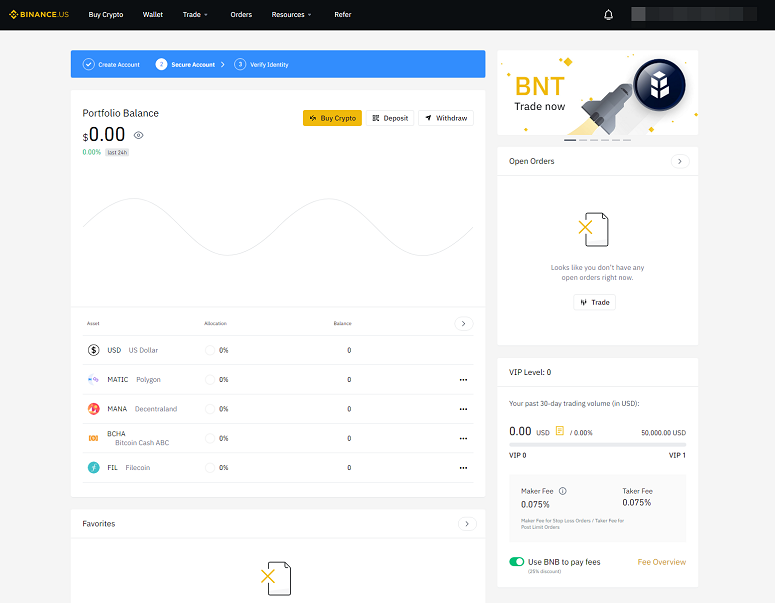775x603 pixels.
Task: Open the notifications bell
Action: point(608,14)
